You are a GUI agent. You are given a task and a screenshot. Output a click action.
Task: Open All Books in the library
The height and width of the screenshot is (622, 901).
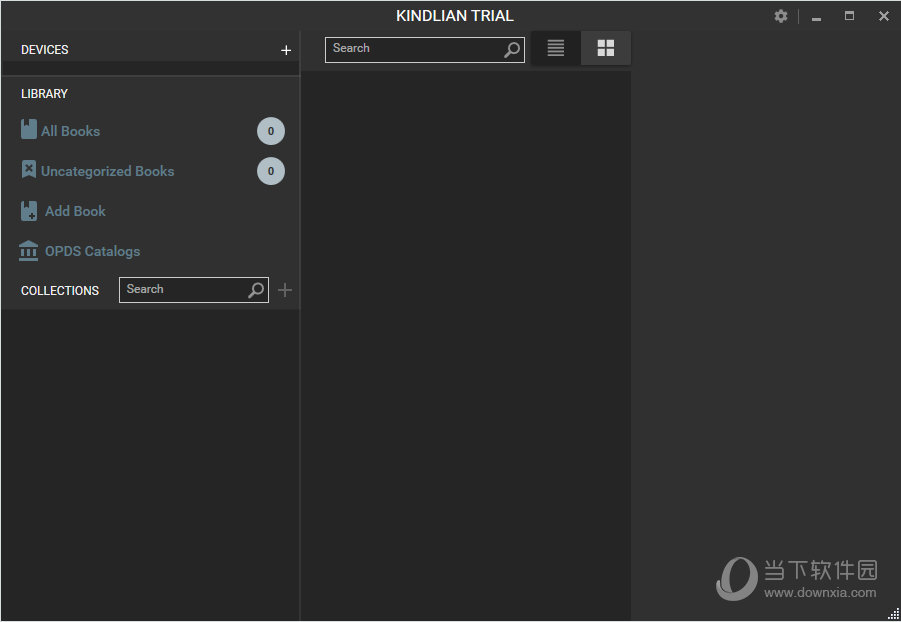pos(71,131)
